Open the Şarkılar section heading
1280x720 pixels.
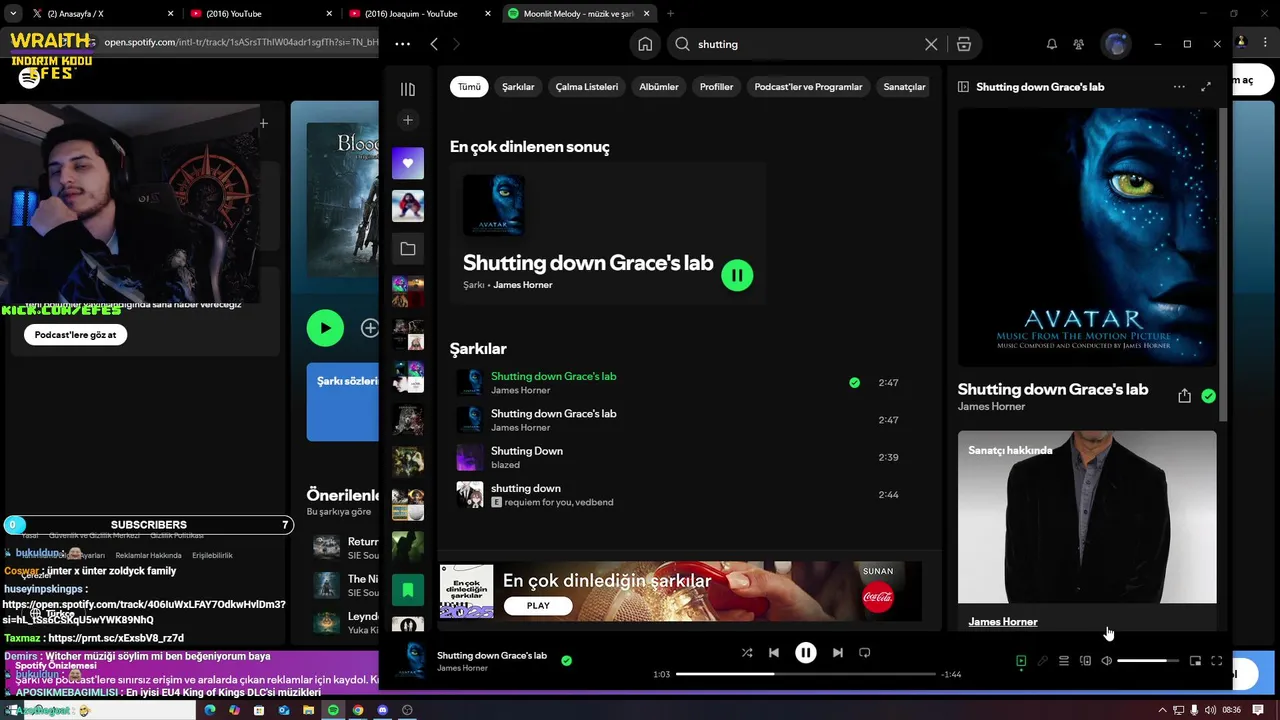[x=478, y=349]
